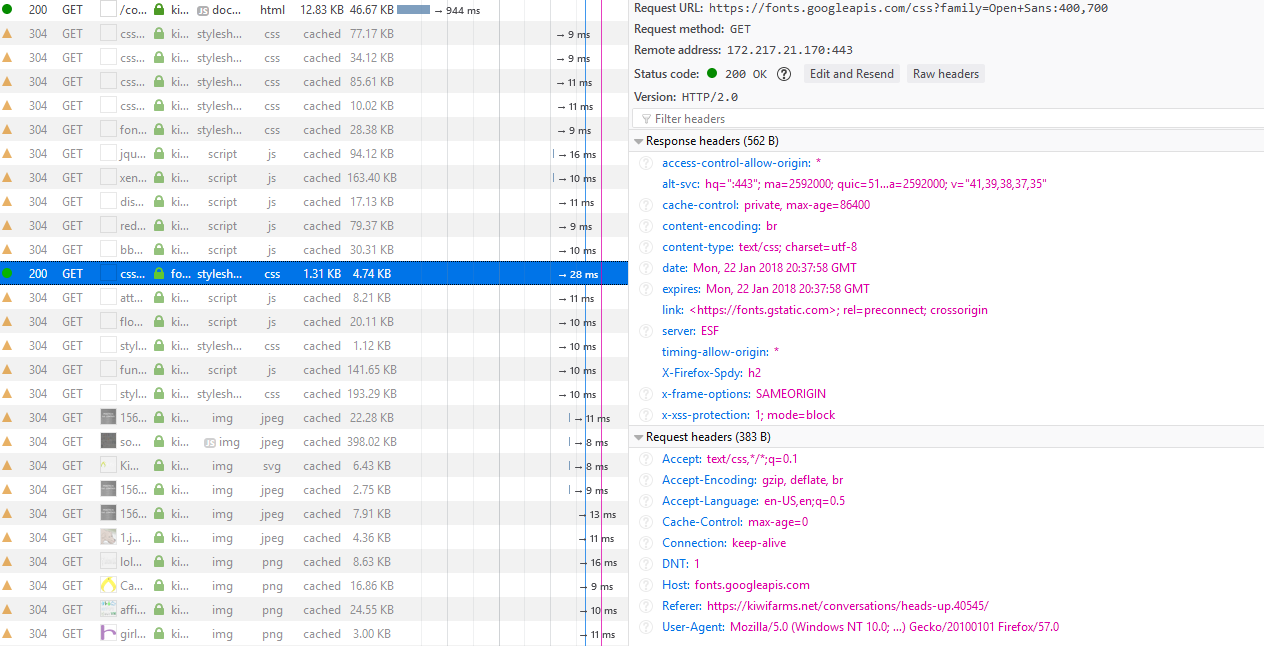1264x646 pixels.
Task: Open help icon for User-Agent header
Action: pos(646,627)
